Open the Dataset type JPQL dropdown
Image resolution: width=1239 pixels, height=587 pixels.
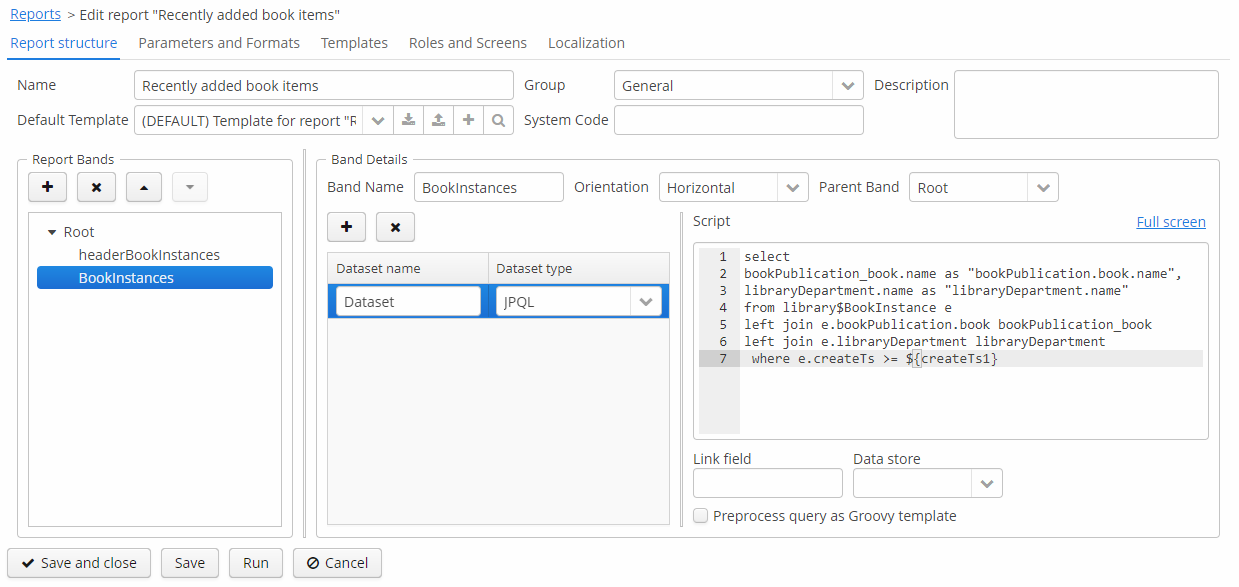pos(646,301)
